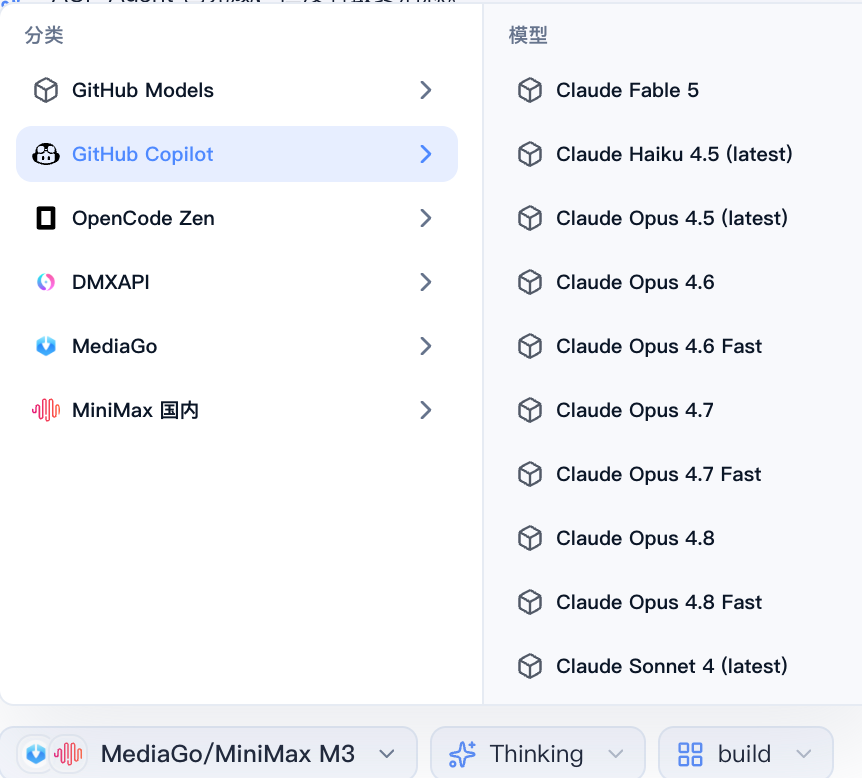Viewport: 862px width, 778px height.
Task: Choose the Claude Fable 5 model
Action: point(679,90)
